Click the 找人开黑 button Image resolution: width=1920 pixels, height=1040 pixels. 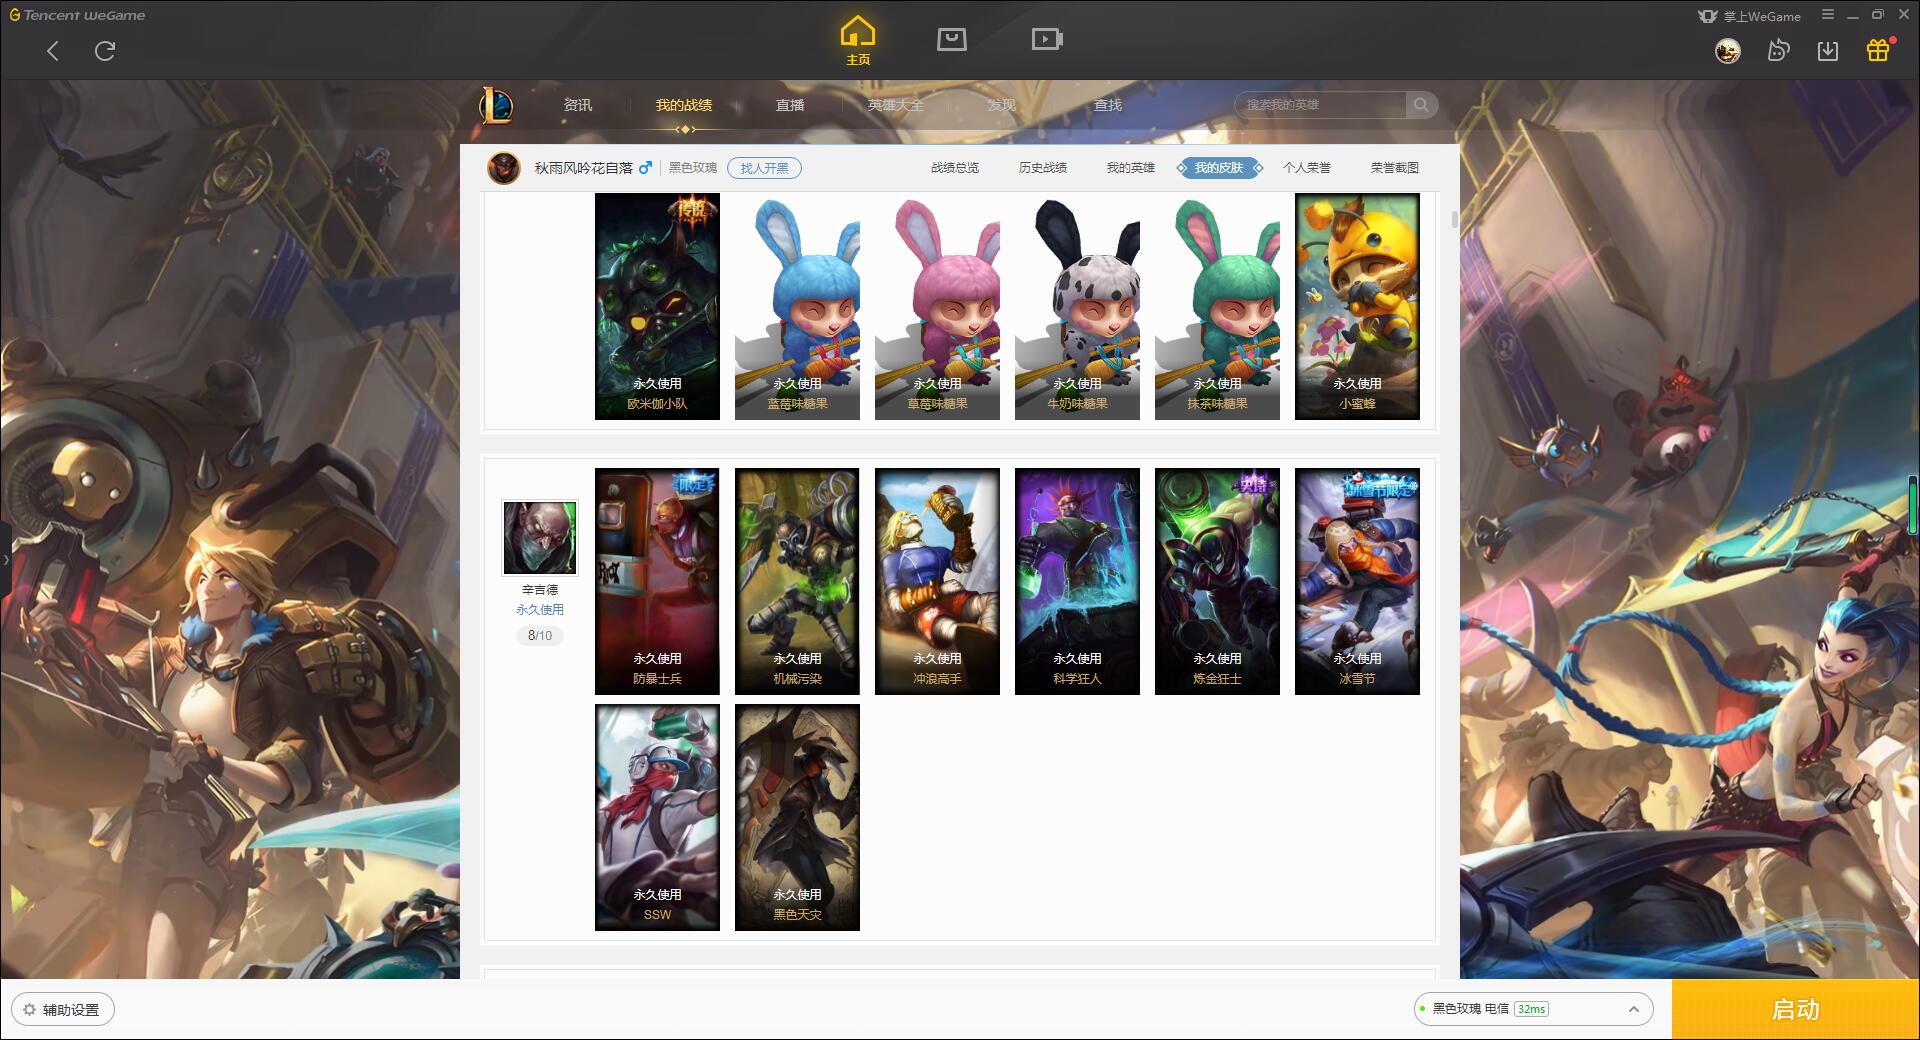click(764, 168)
